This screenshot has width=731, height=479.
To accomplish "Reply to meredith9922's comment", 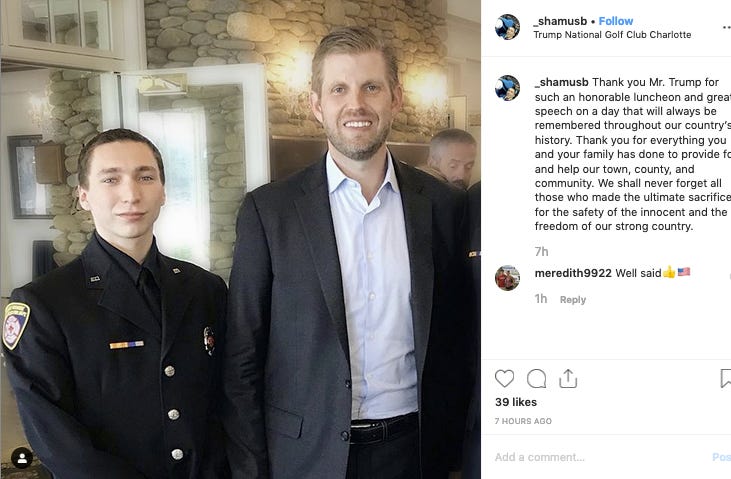I will [x=572, y=300].
